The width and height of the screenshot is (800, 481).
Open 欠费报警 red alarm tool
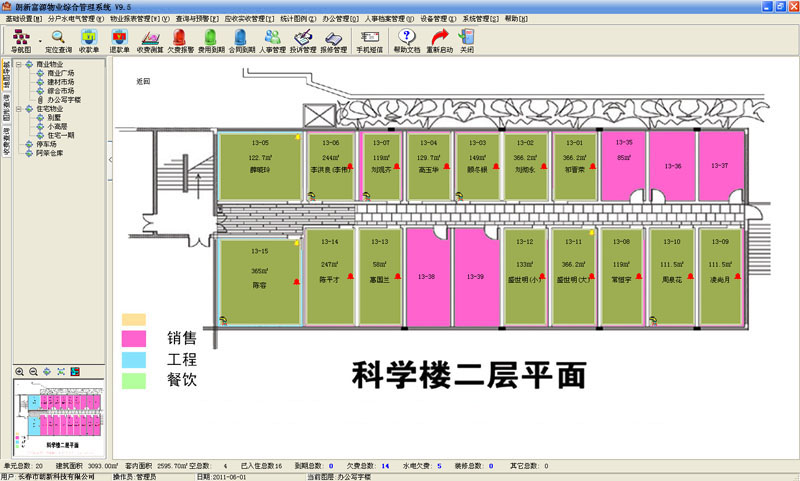(x=178, y=39)
